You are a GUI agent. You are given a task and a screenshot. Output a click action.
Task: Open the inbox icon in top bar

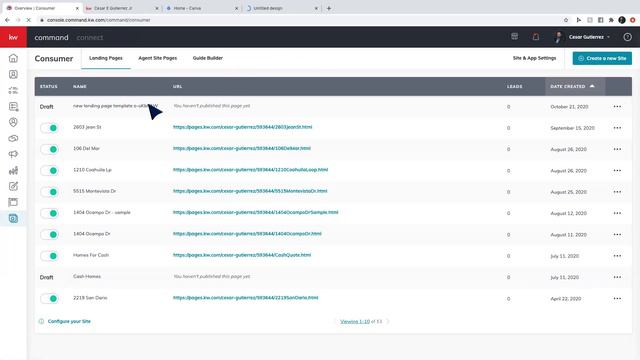click(514, 37)
